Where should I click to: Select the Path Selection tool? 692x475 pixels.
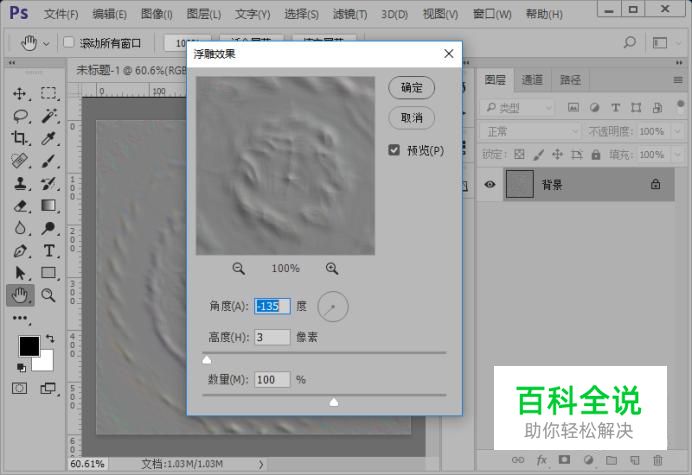click(20, 273)
